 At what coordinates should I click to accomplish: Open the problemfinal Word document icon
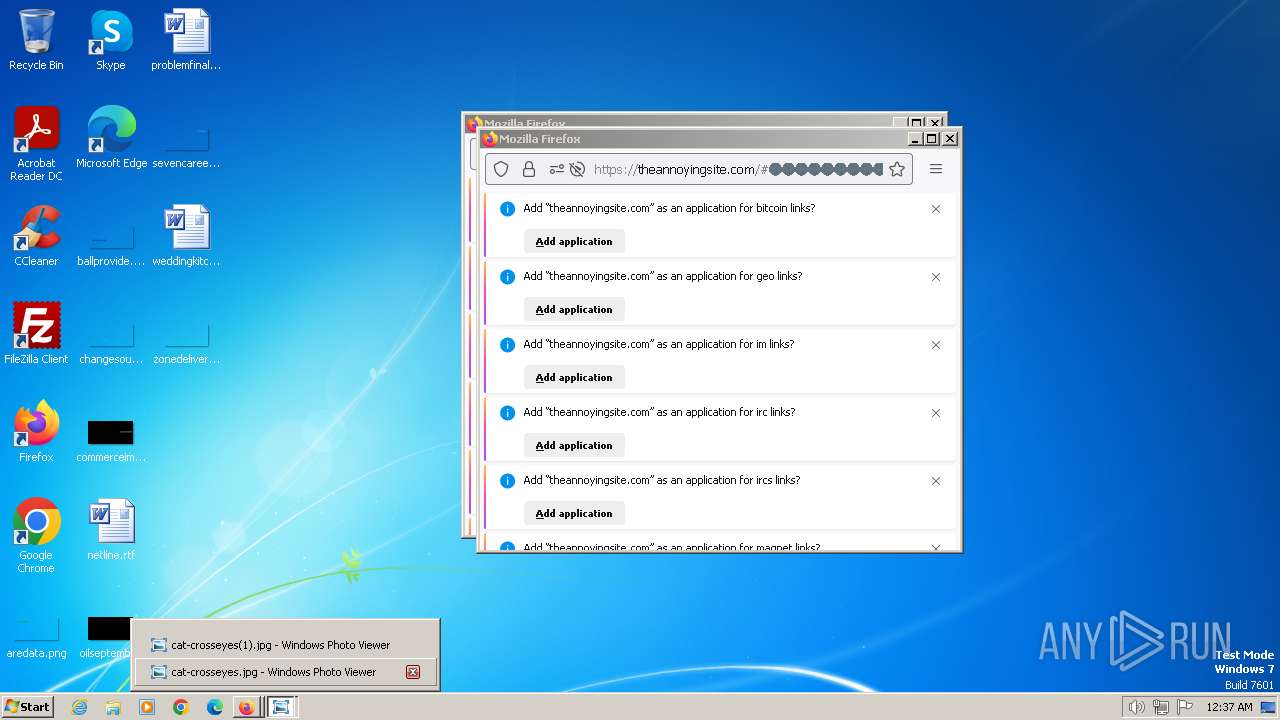186,40
